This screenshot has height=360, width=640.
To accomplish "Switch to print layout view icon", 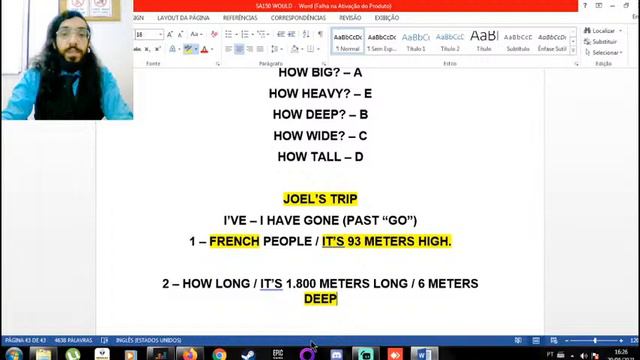I will (536, 340).
